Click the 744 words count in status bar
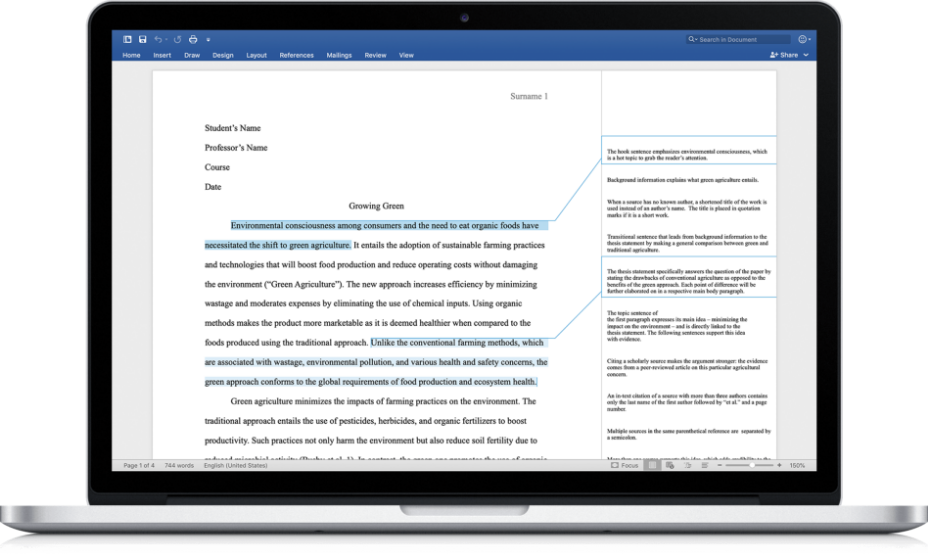The image size is (928, 554). pos(179,465)
